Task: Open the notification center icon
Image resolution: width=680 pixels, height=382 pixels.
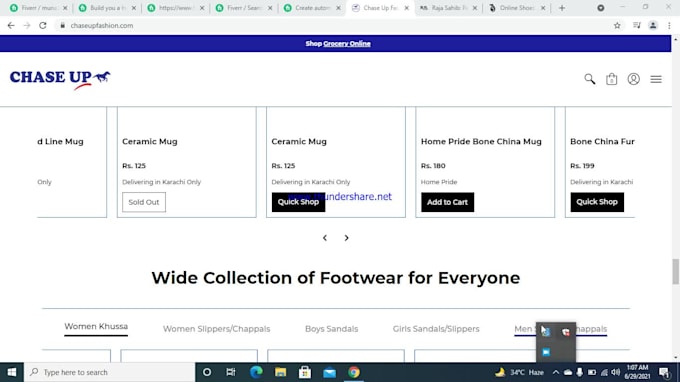Action: pos(664,372)
